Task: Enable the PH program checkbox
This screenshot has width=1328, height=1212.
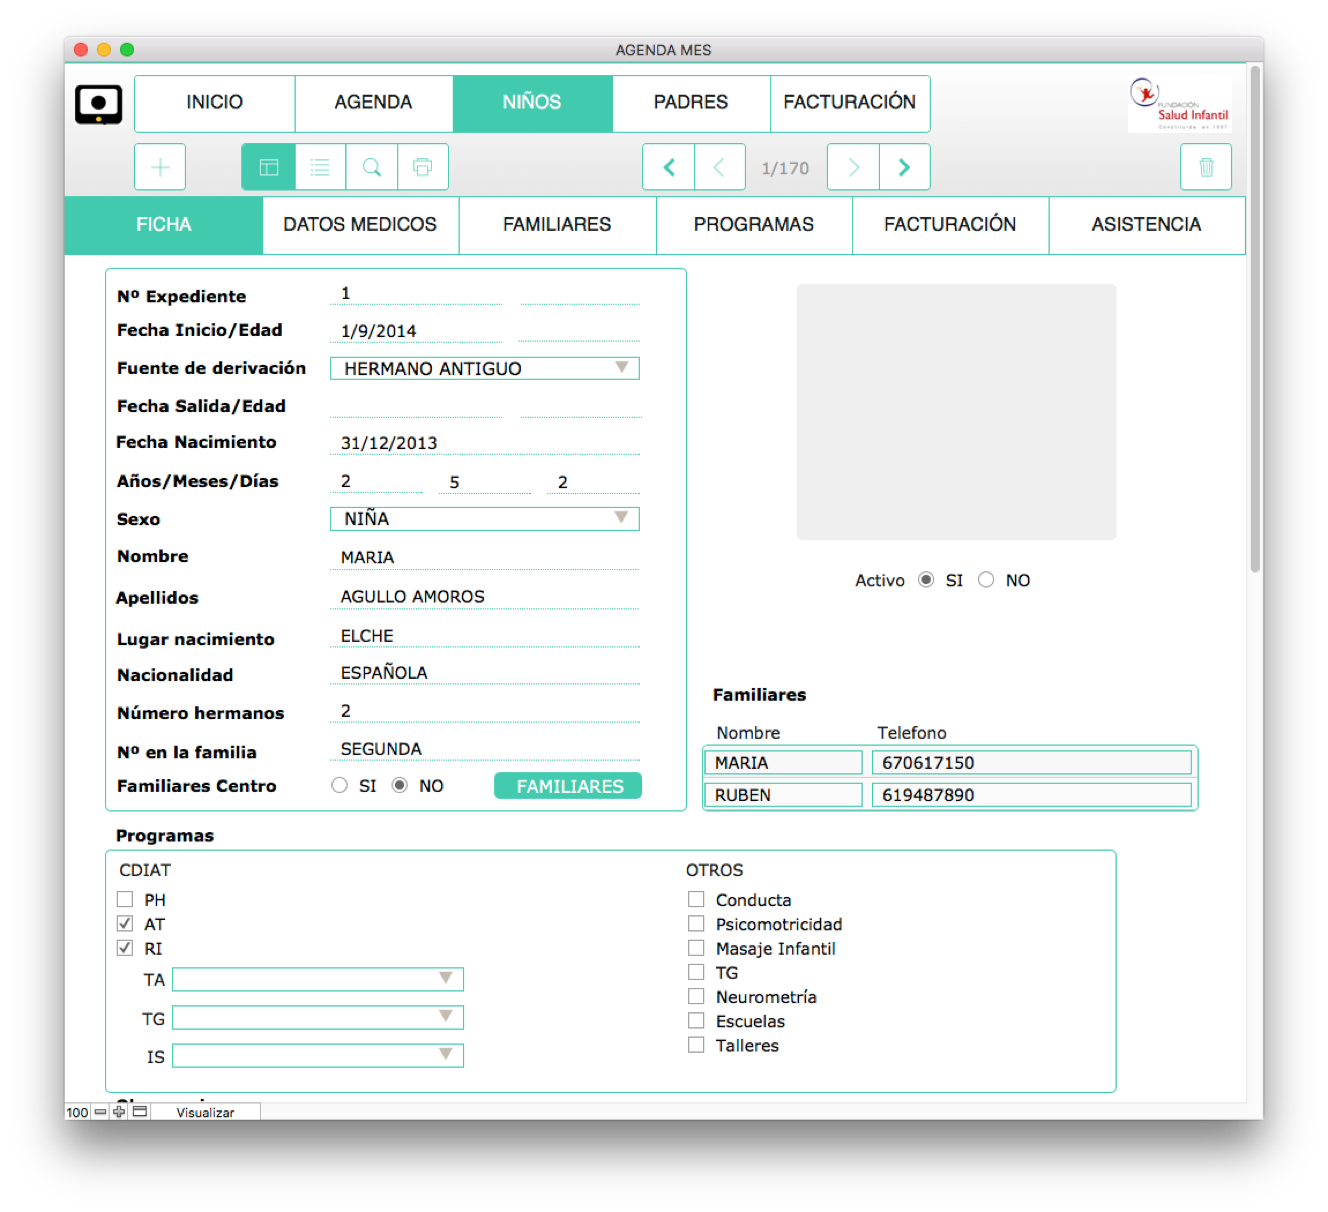Action: 125,899
